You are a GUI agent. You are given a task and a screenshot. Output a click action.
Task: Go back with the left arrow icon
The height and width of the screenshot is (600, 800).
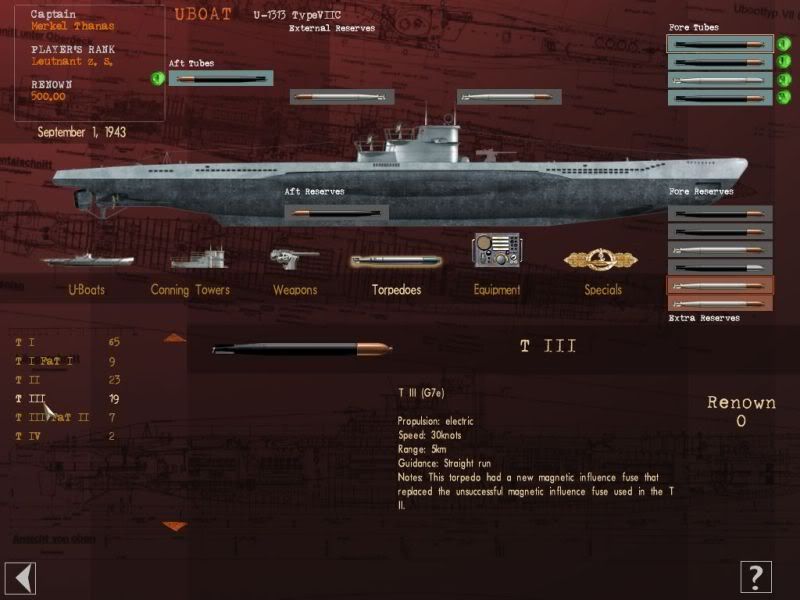tap(20, 578)
